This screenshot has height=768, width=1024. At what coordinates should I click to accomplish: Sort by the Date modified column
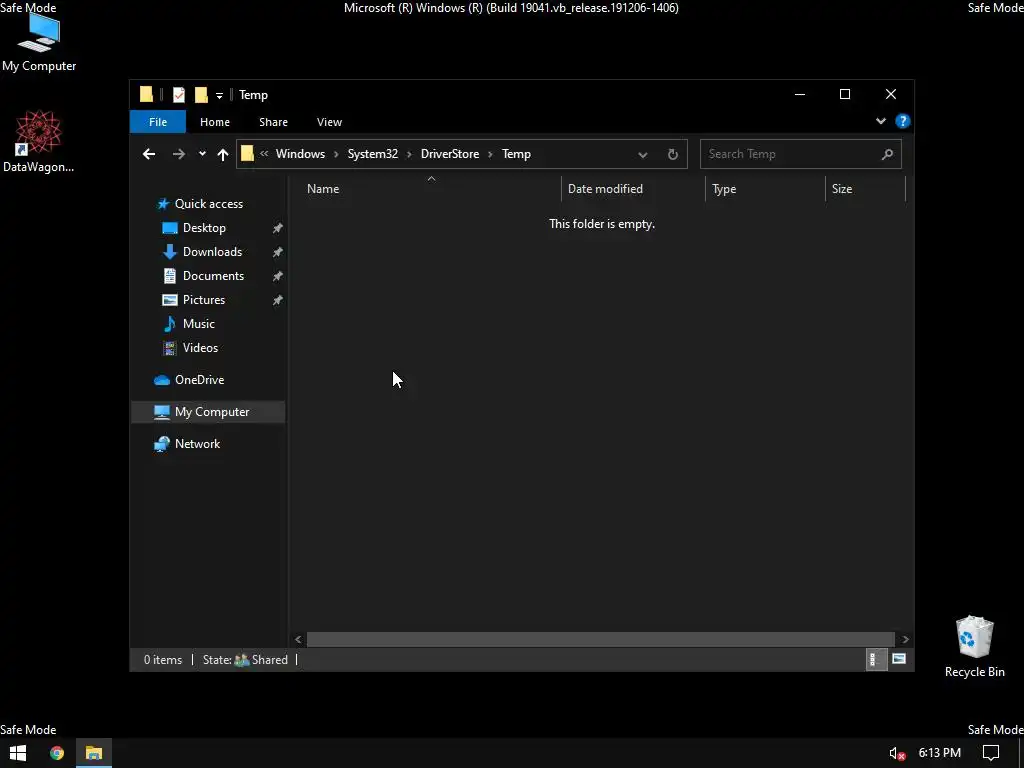633,189
